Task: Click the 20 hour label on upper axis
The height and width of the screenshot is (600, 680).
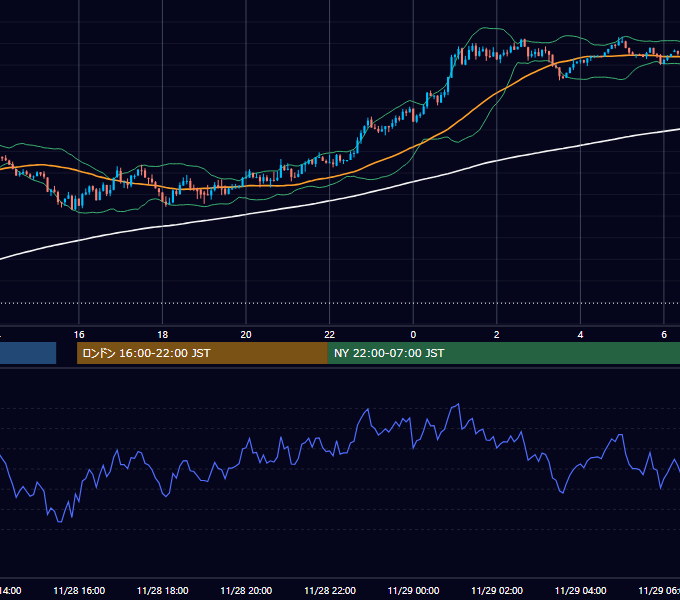Action: 246,335
